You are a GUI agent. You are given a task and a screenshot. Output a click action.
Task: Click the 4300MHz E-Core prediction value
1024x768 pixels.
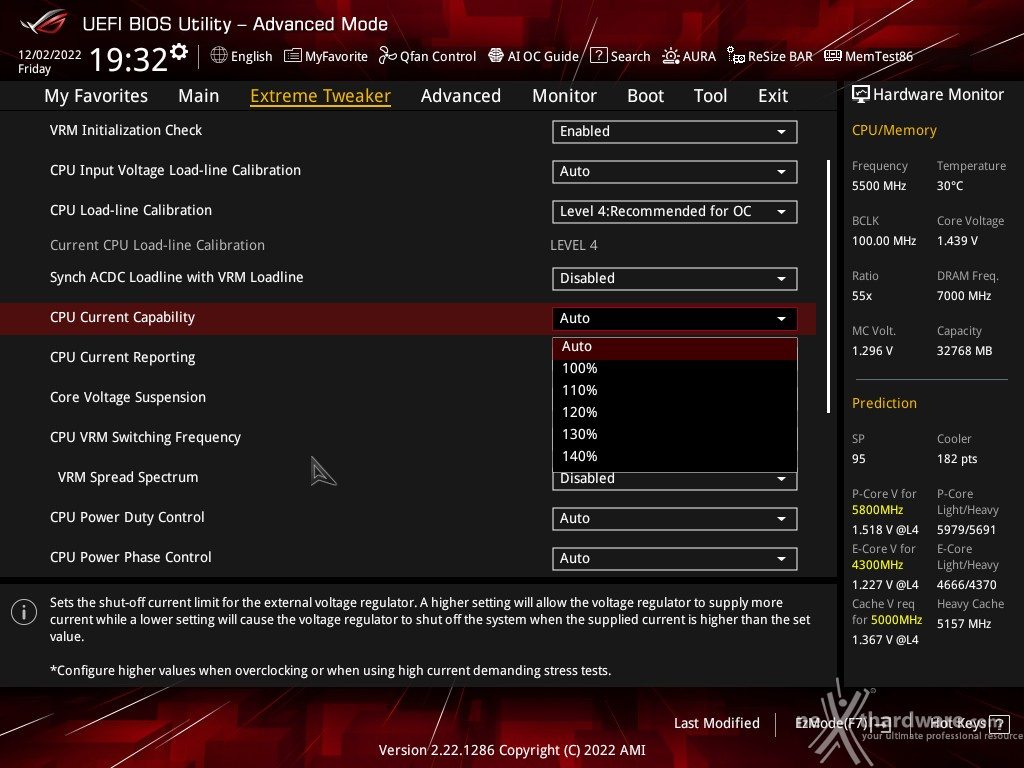point(878,565)
